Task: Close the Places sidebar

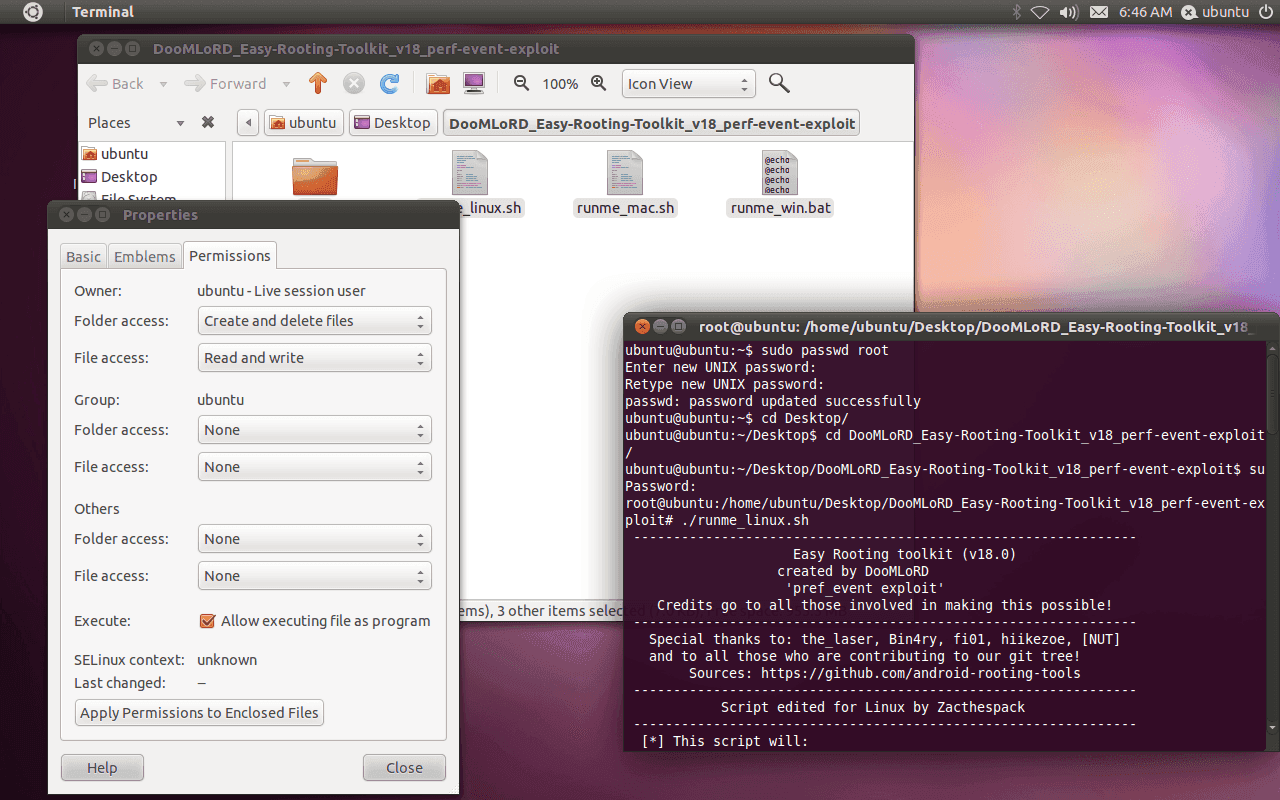Action: (x=208, y=122)
